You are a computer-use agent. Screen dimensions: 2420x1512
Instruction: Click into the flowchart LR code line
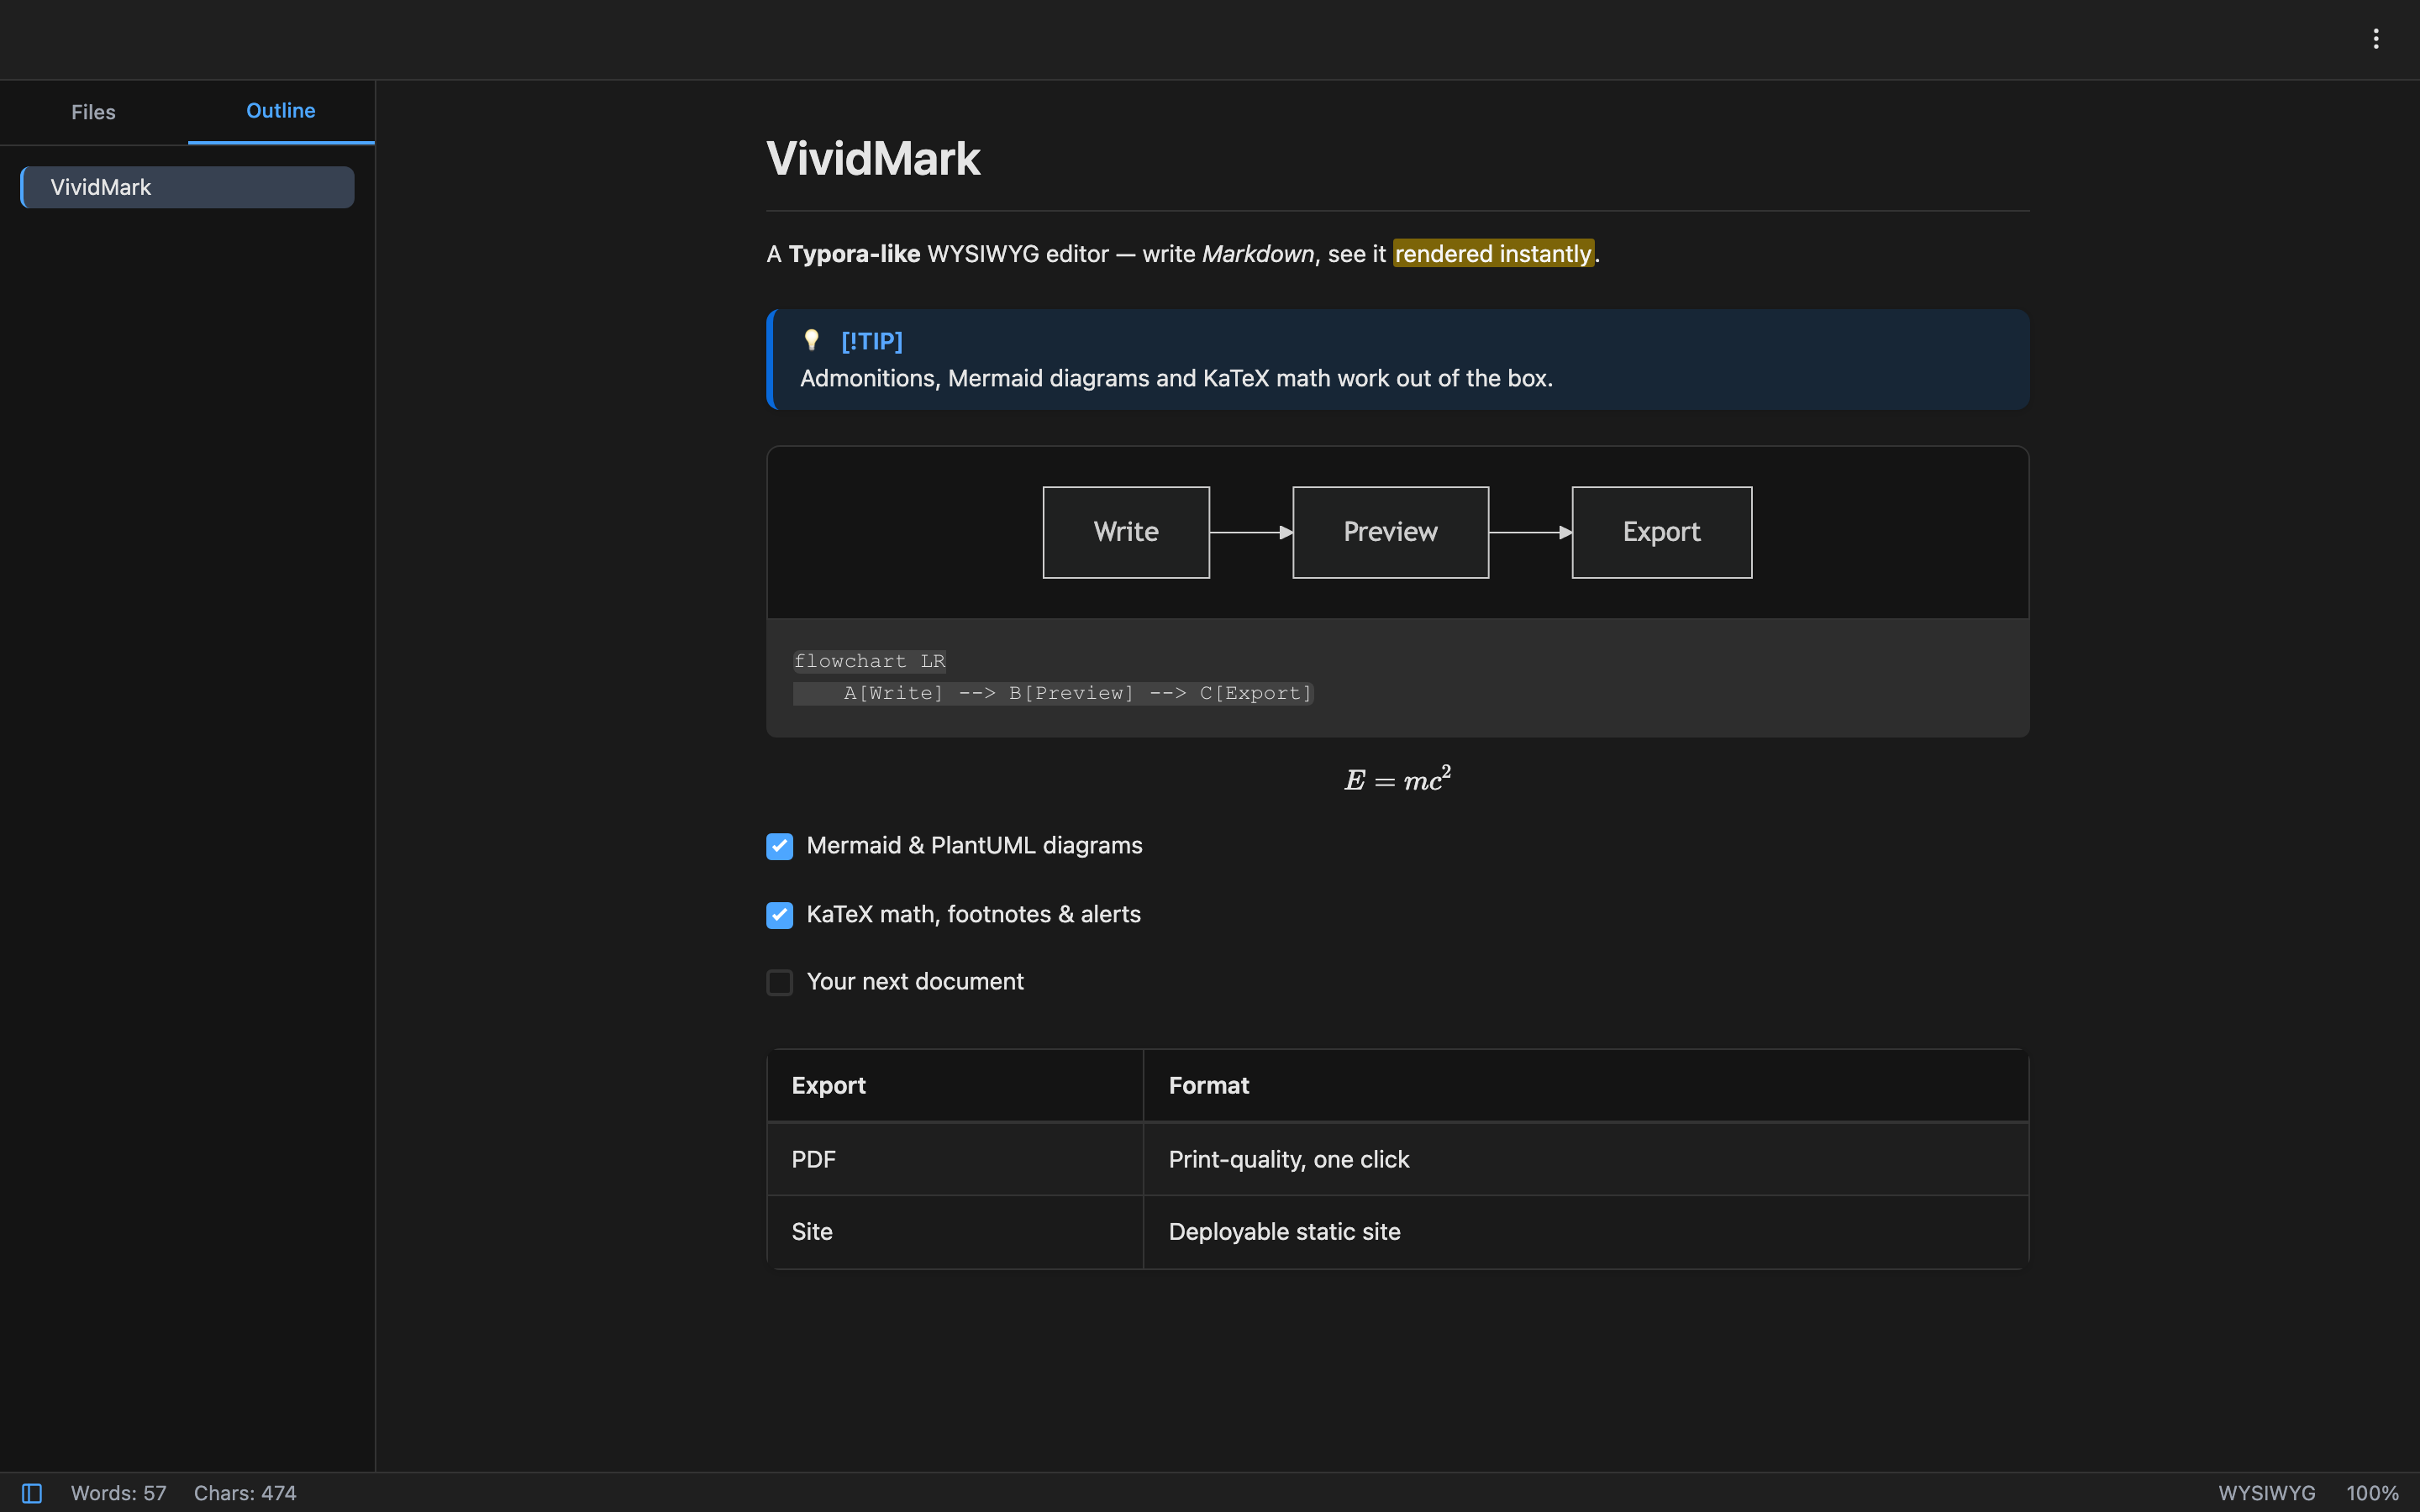[x=869, y=661]
